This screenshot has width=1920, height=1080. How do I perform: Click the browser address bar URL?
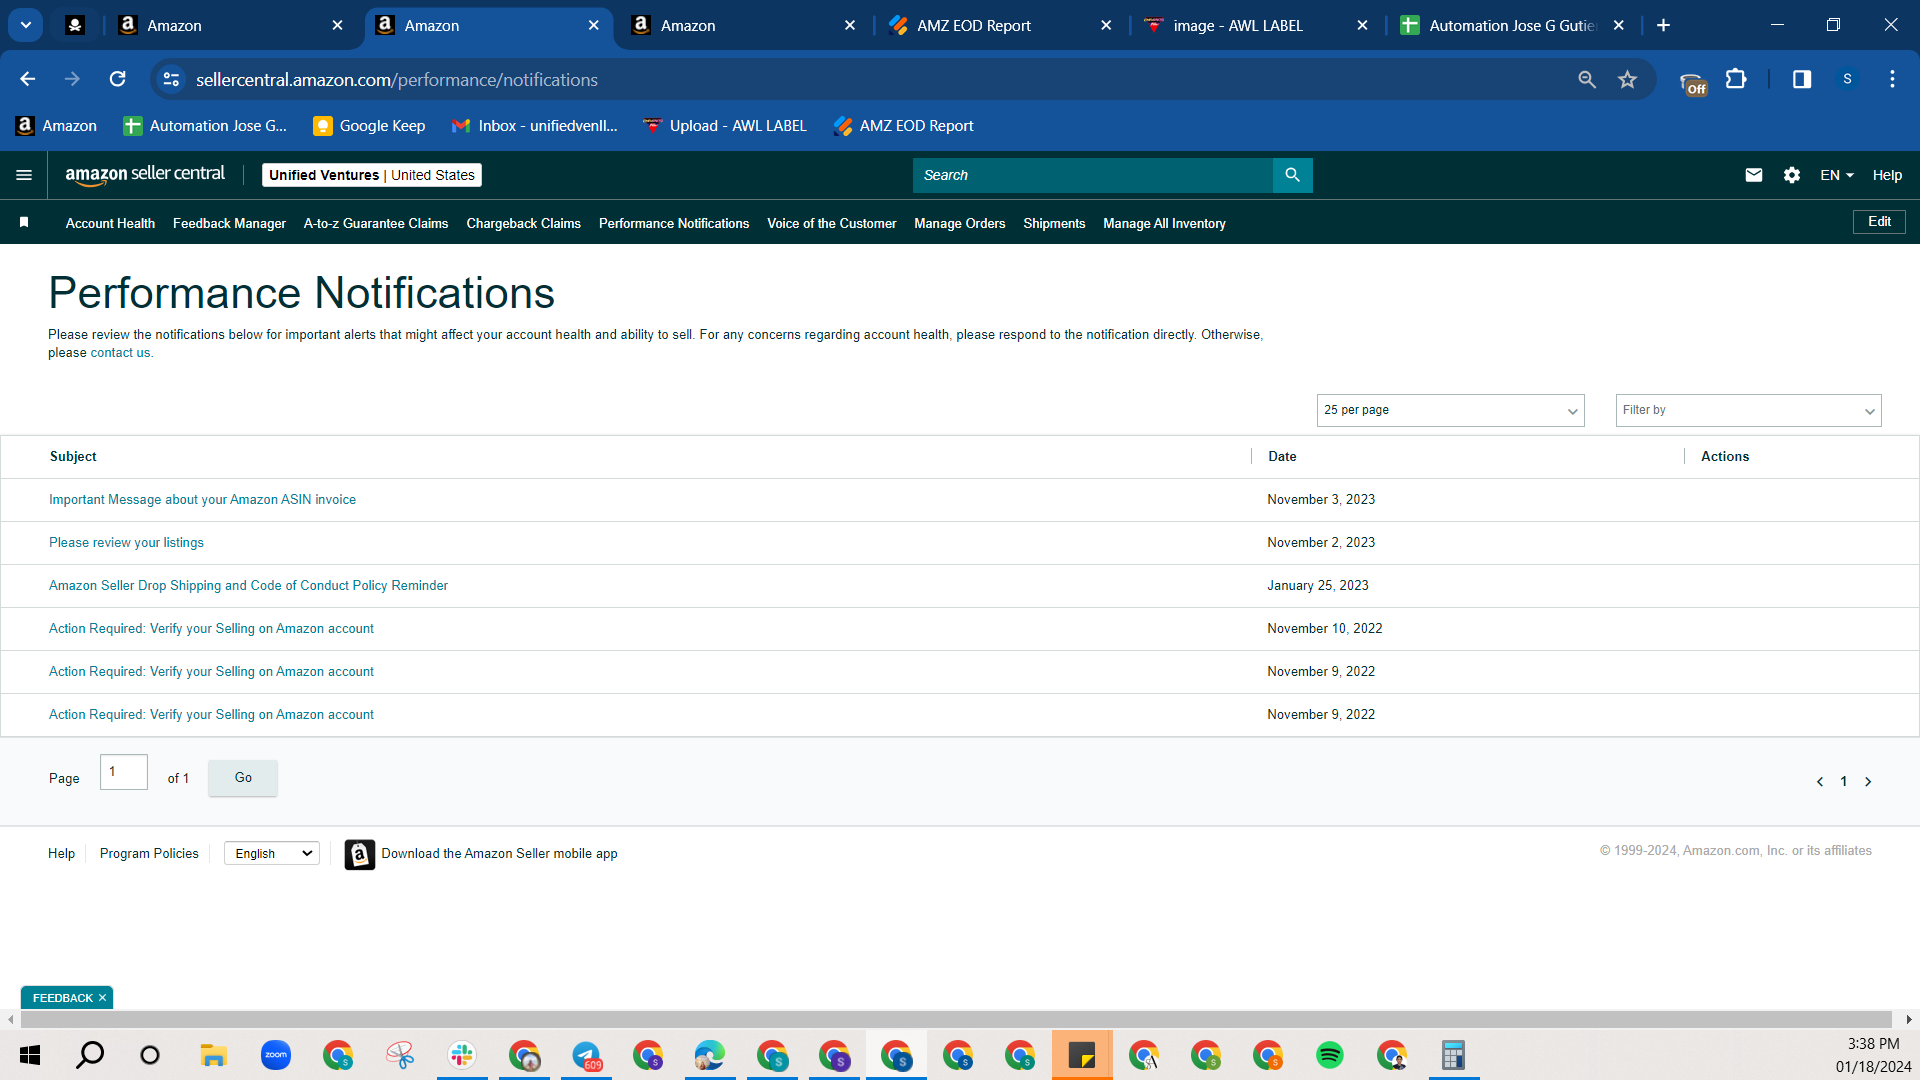coord(397,79)
